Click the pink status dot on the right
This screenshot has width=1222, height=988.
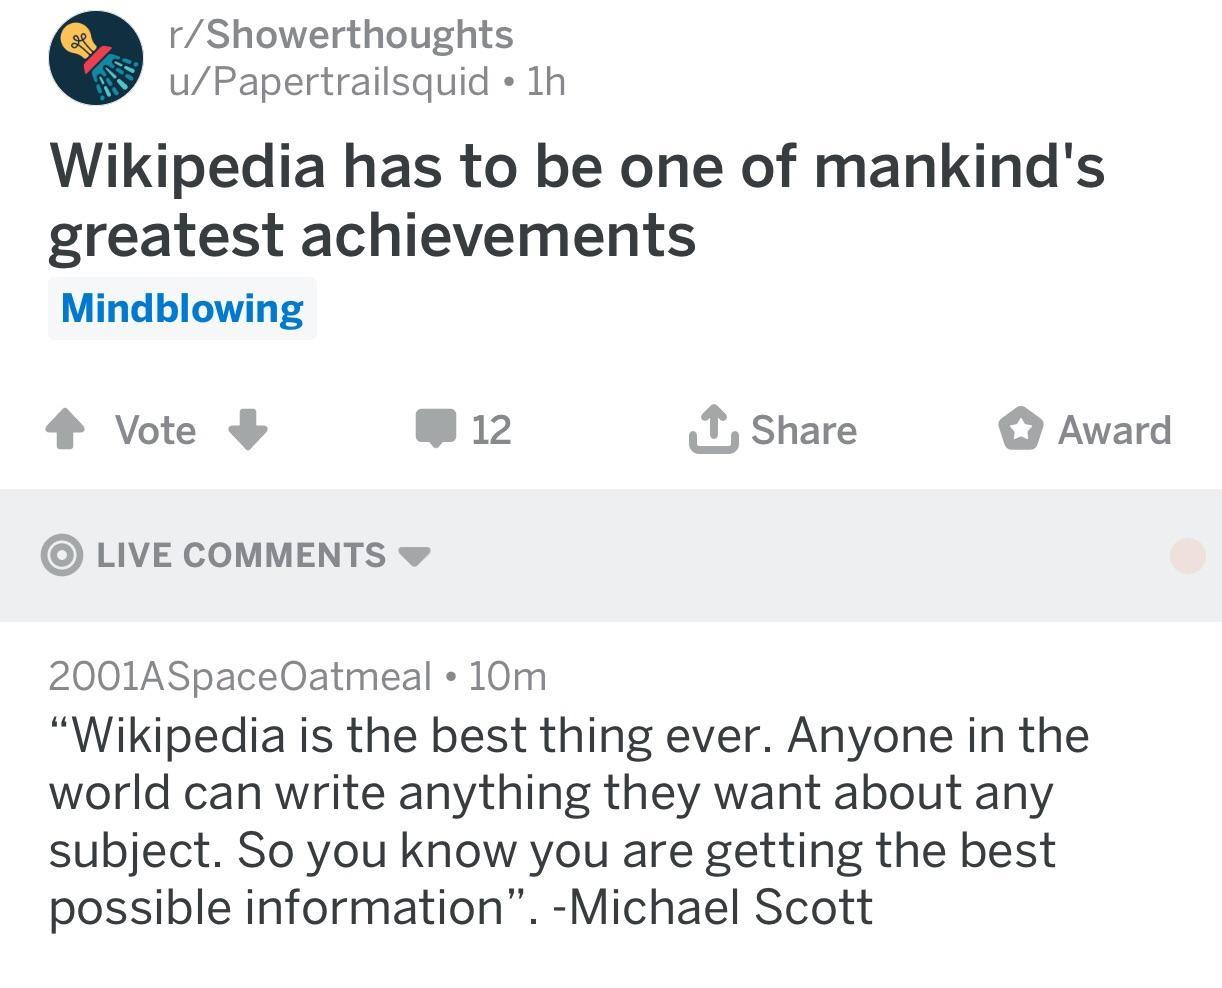[1187, 556]
